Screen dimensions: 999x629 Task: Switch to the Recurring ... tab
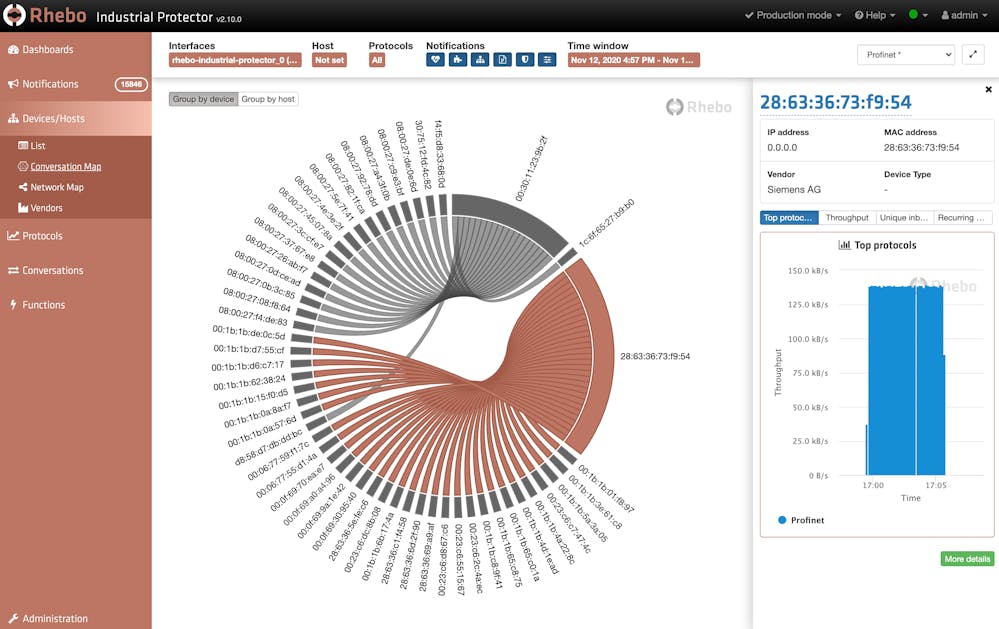tap(962, 218)
